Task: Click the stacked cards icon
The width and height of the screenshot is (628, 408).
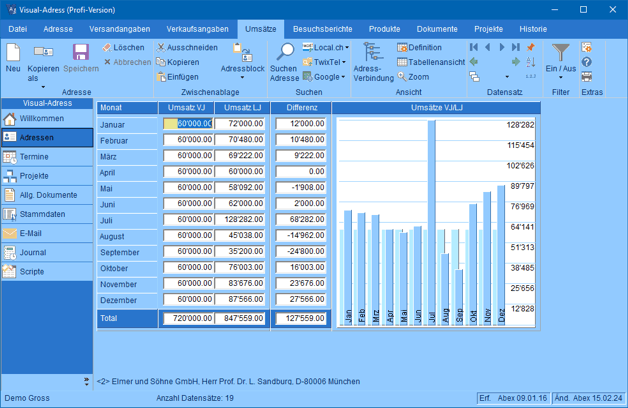Action: (x=475, y=76)
